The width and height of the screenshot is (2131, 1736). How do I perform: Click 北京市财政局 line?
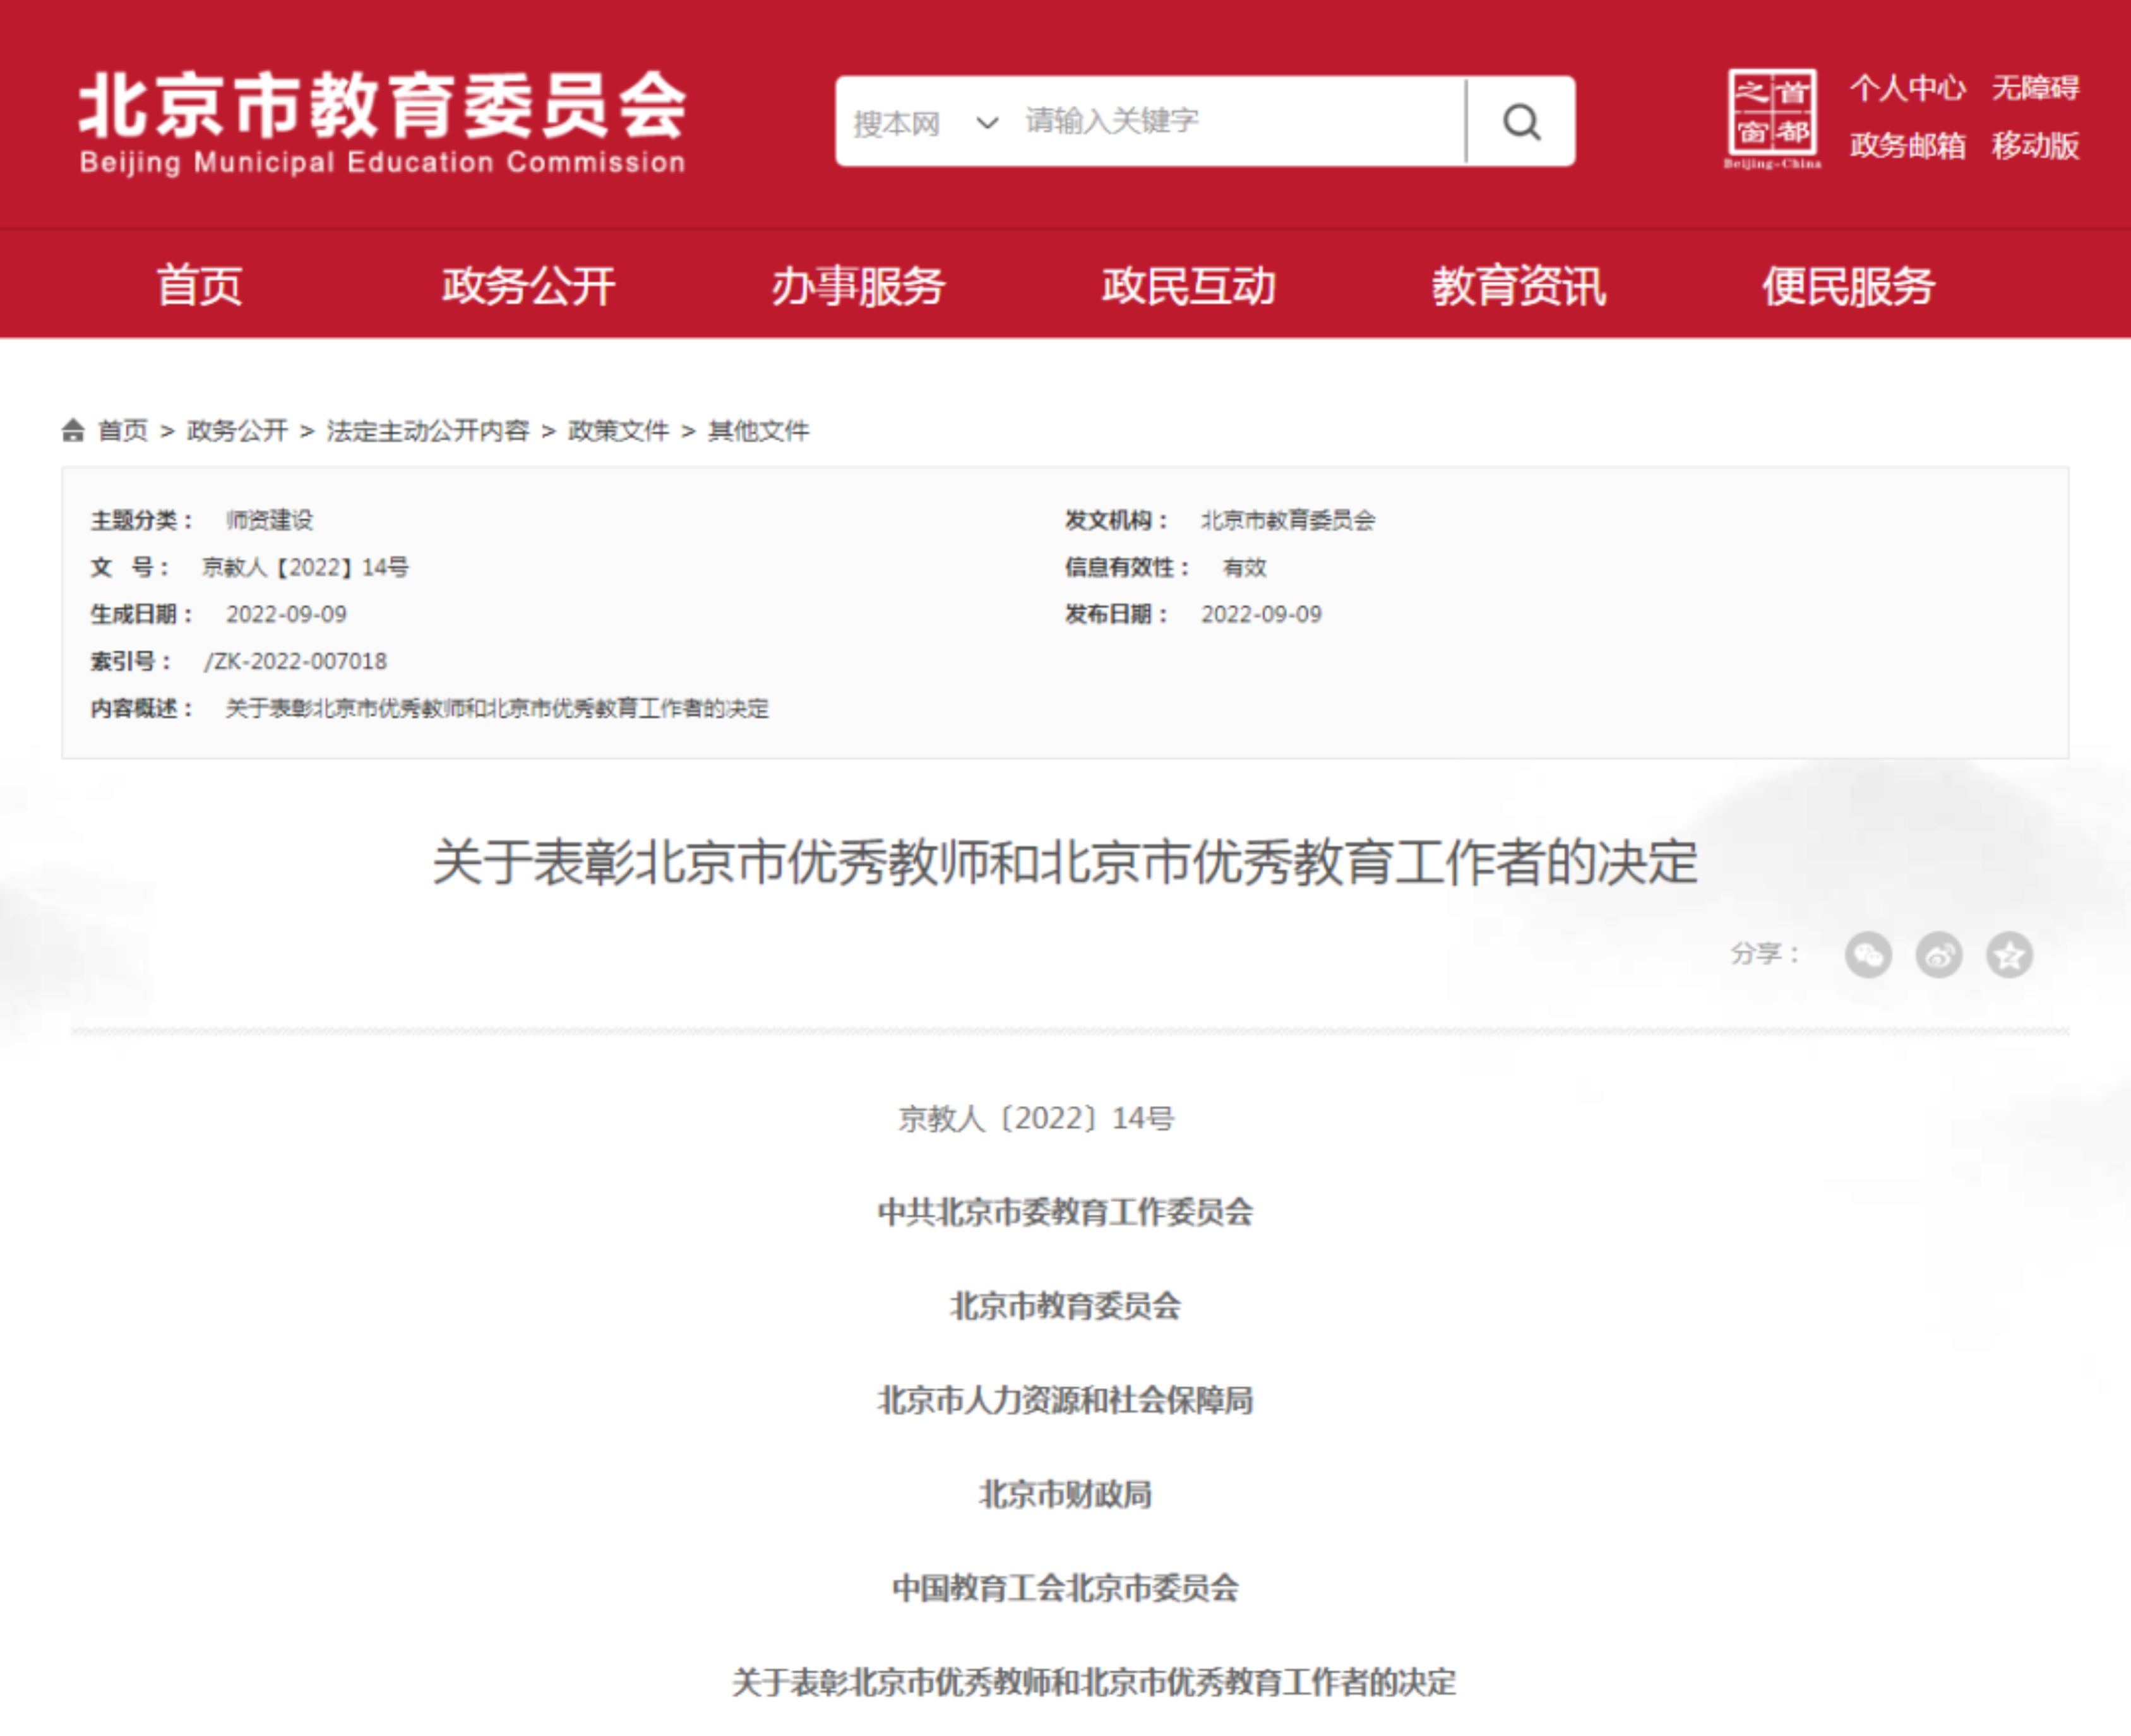1065,1494
